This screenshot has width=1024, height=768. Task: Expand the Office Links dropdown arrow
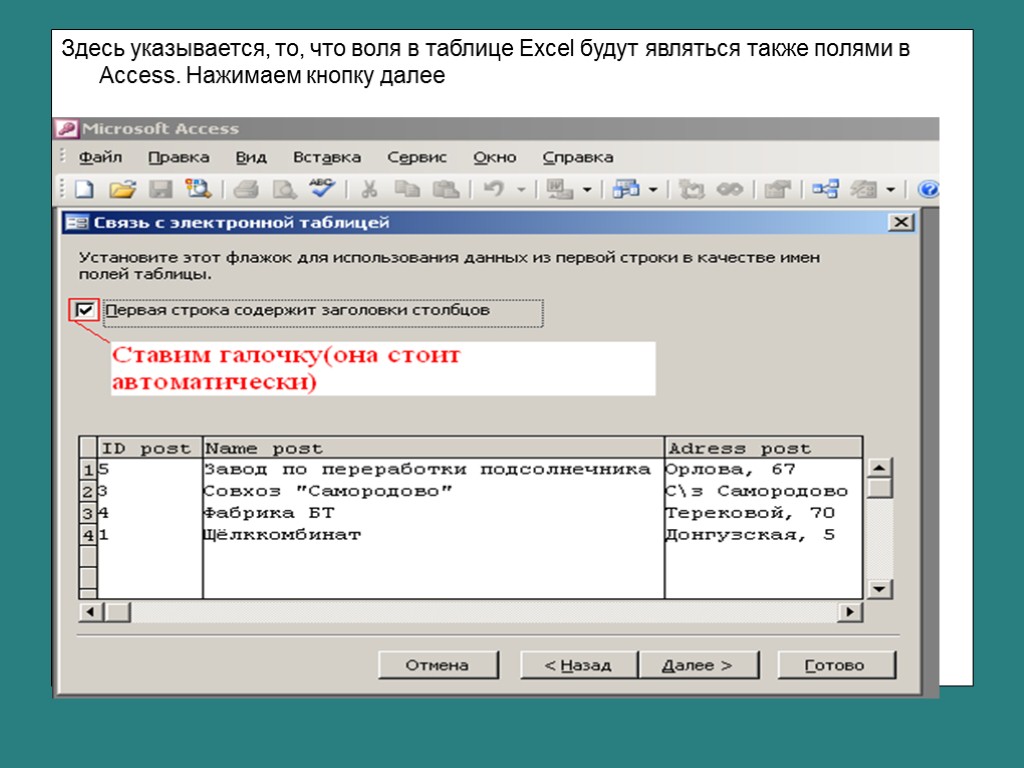point(587,190)
